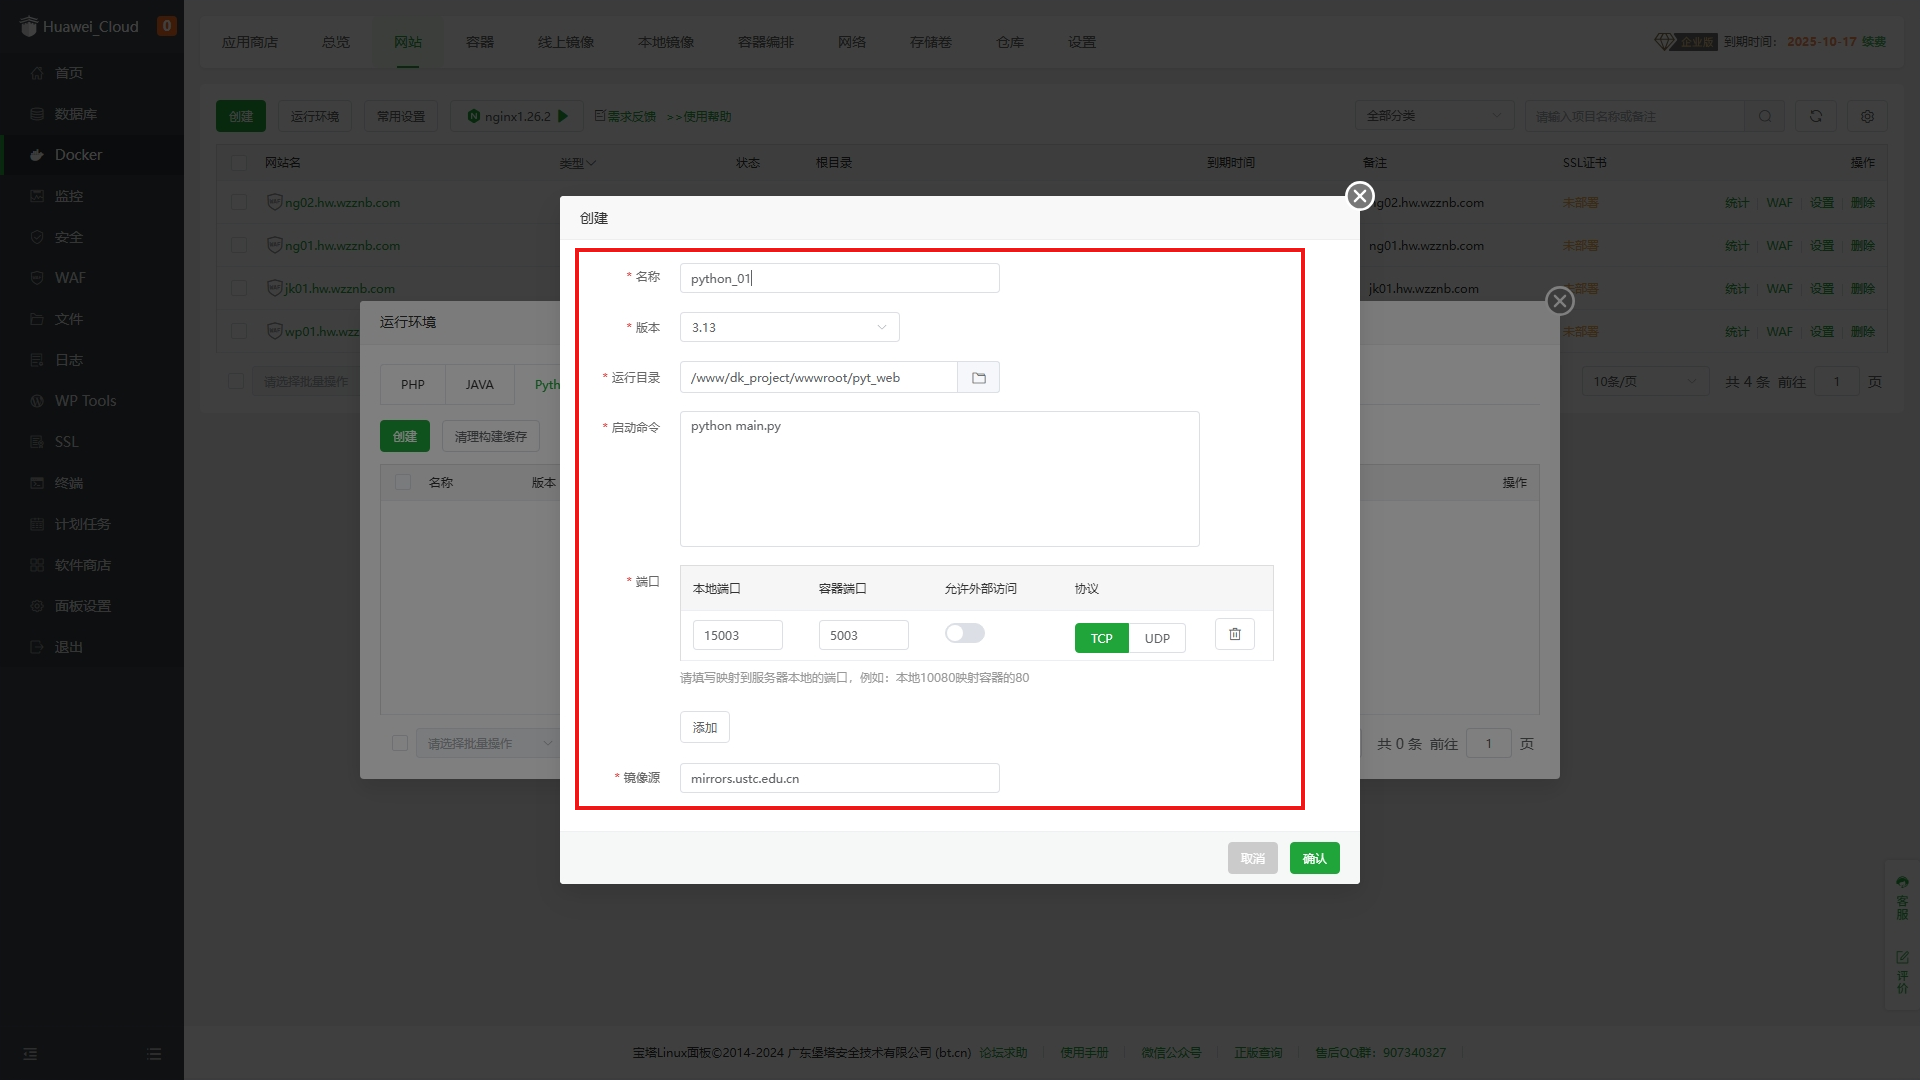Close the 创建 dialog
1920x1080 pixels.
(1359, 196)
